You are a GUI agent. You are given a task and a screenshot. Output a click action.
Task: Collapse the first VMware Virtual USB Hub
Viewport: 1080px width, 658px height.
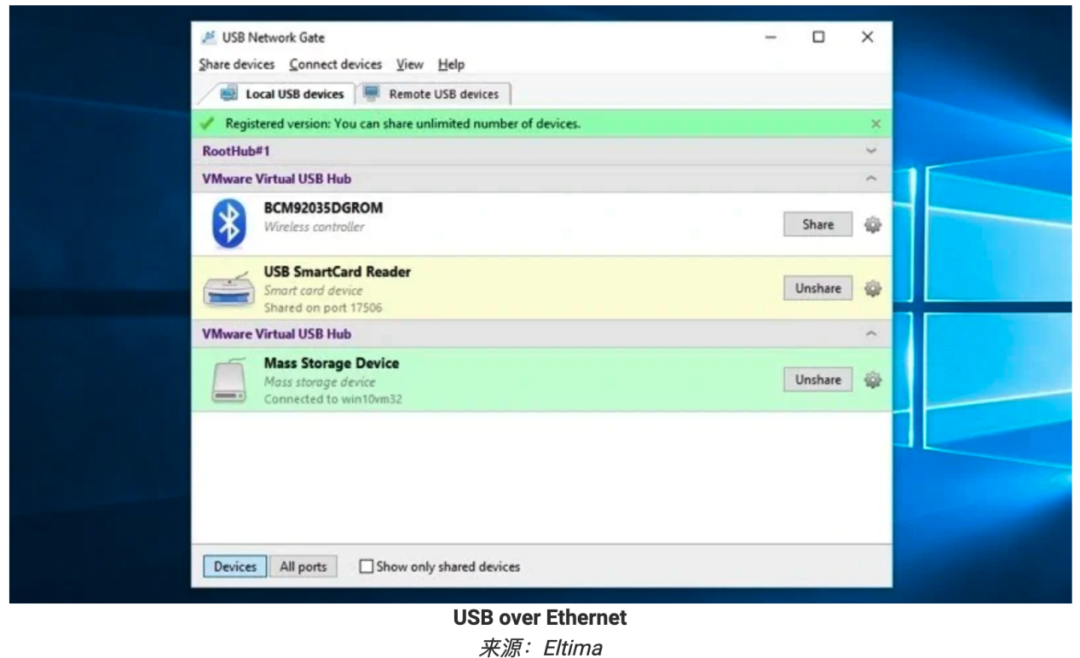tap(871, 178)
